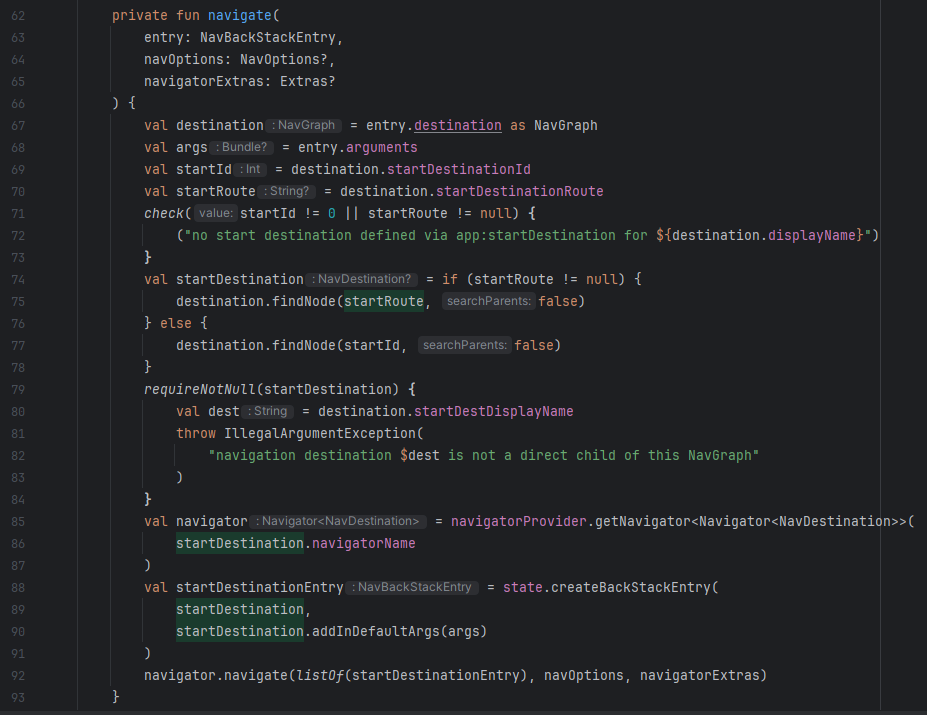Screen dimensions: 927x715
Task: Click the listOf call on line 92
Action: [319, 675]
